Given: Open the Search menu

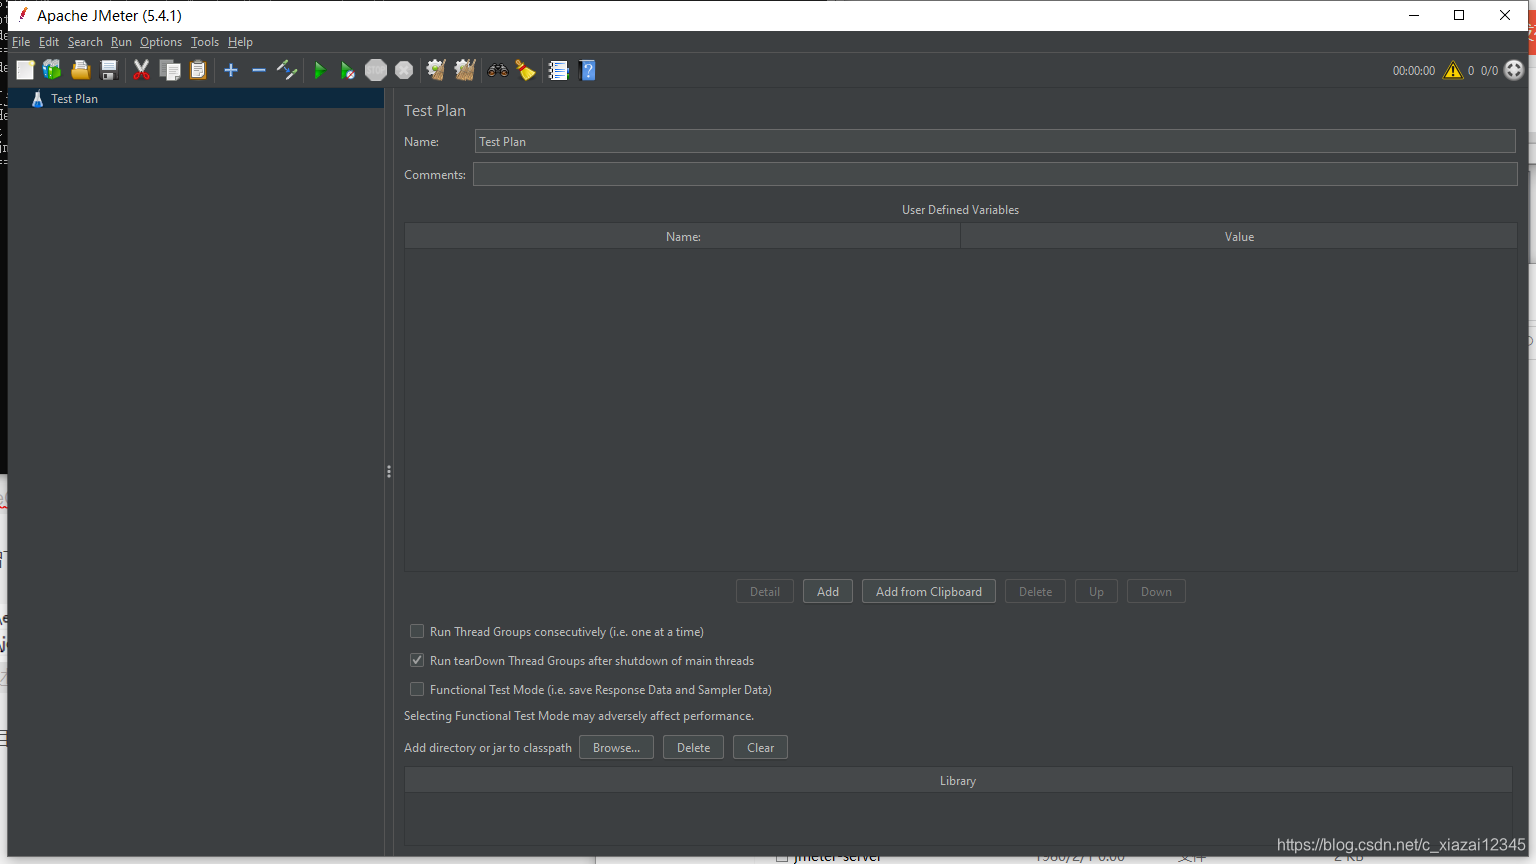Looking at the screenshot, I should coord(85,42).
